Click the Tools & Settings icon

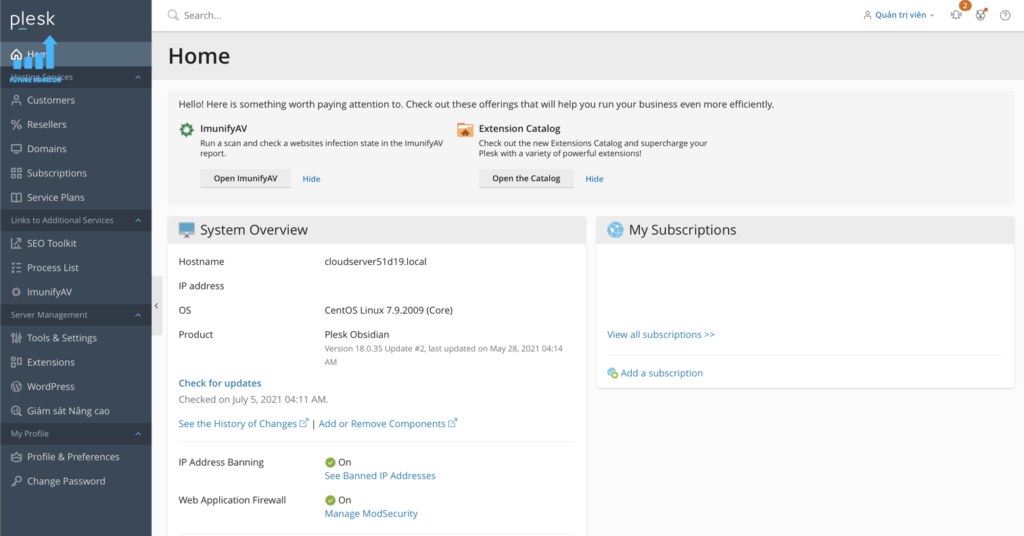click(16, 338)
